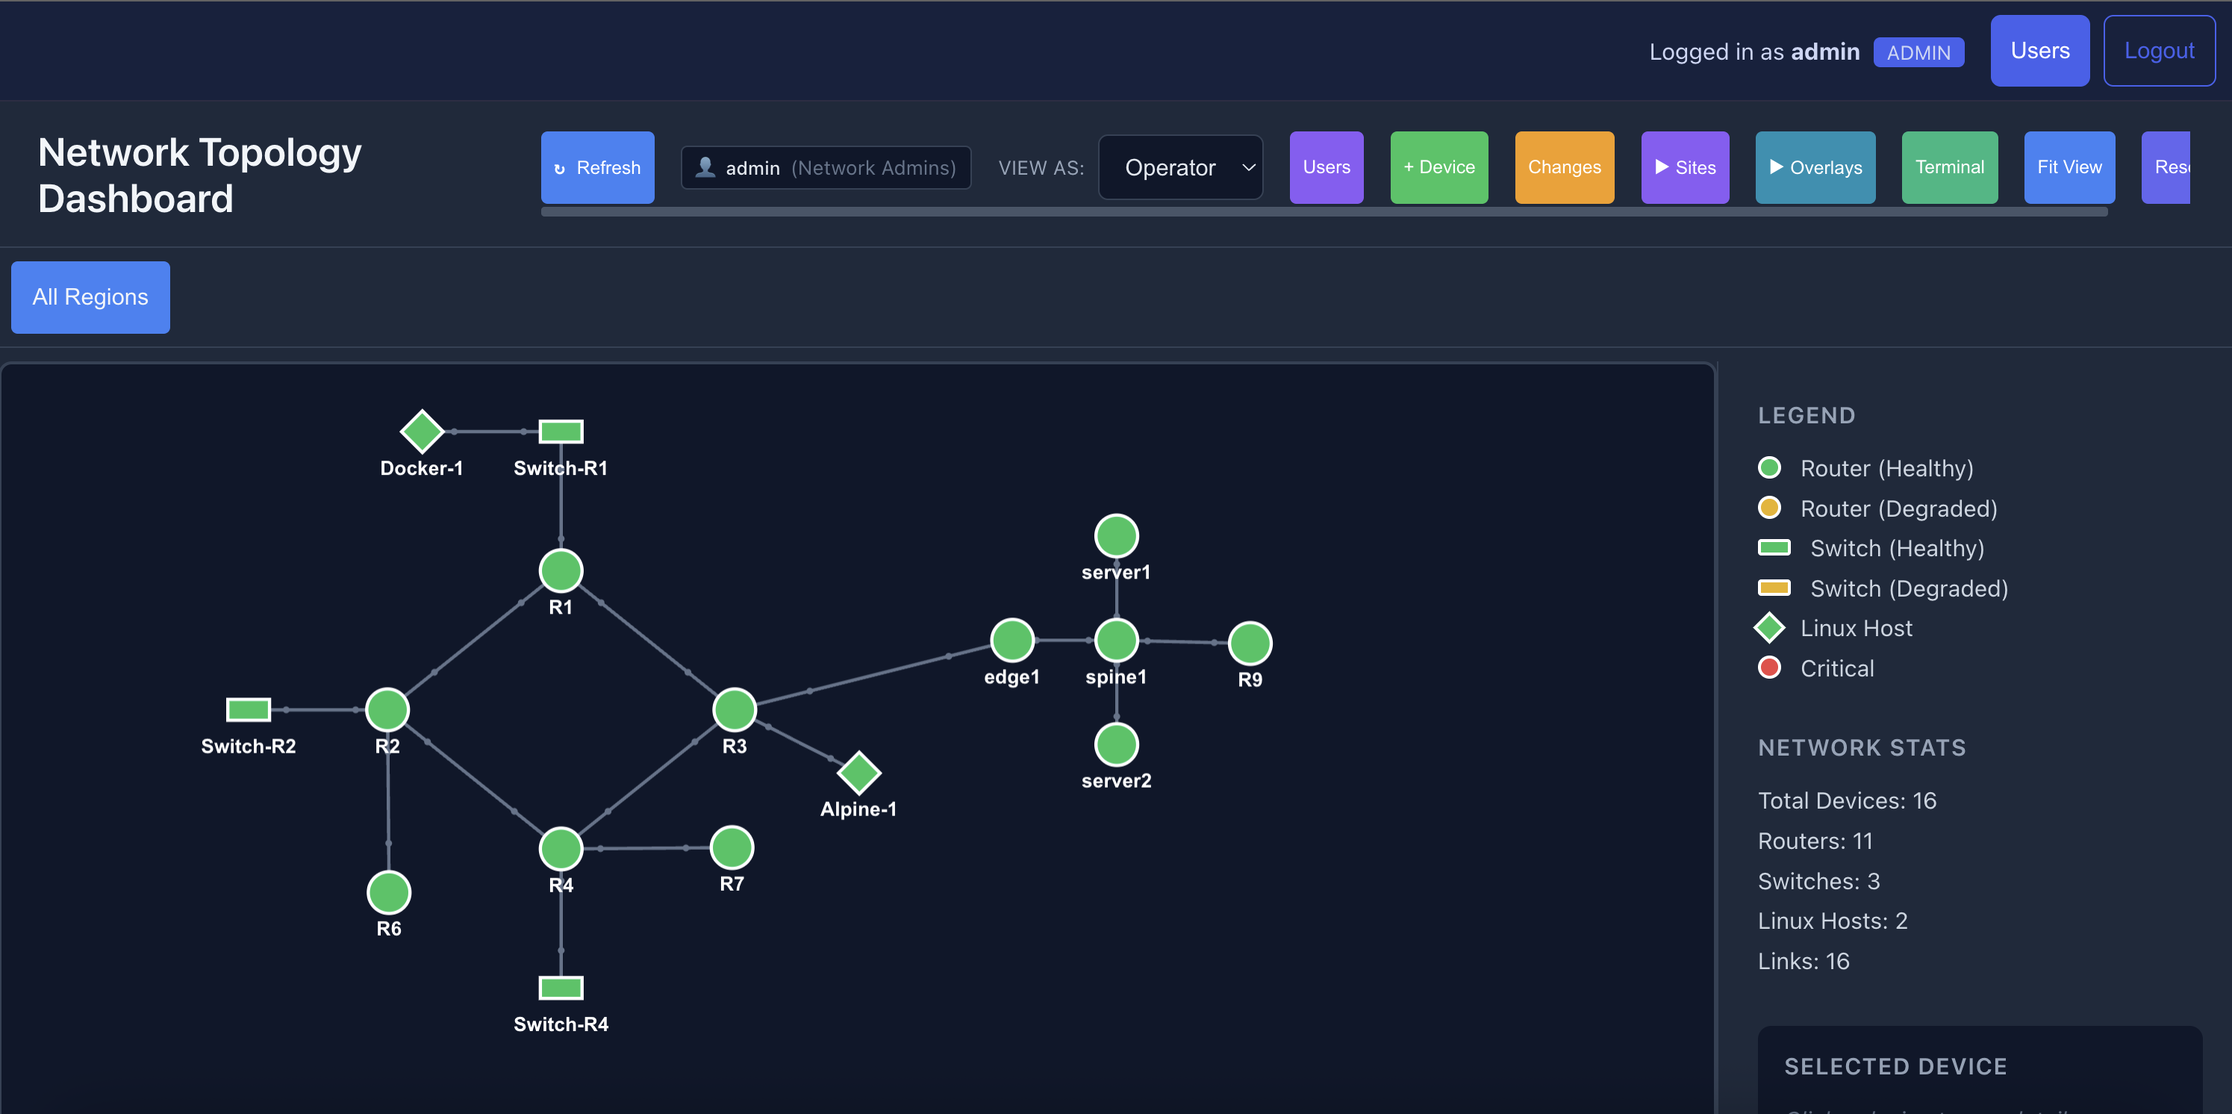Open the View As Operator dropdown
2232x1114 pixels.
point(1181,167)
